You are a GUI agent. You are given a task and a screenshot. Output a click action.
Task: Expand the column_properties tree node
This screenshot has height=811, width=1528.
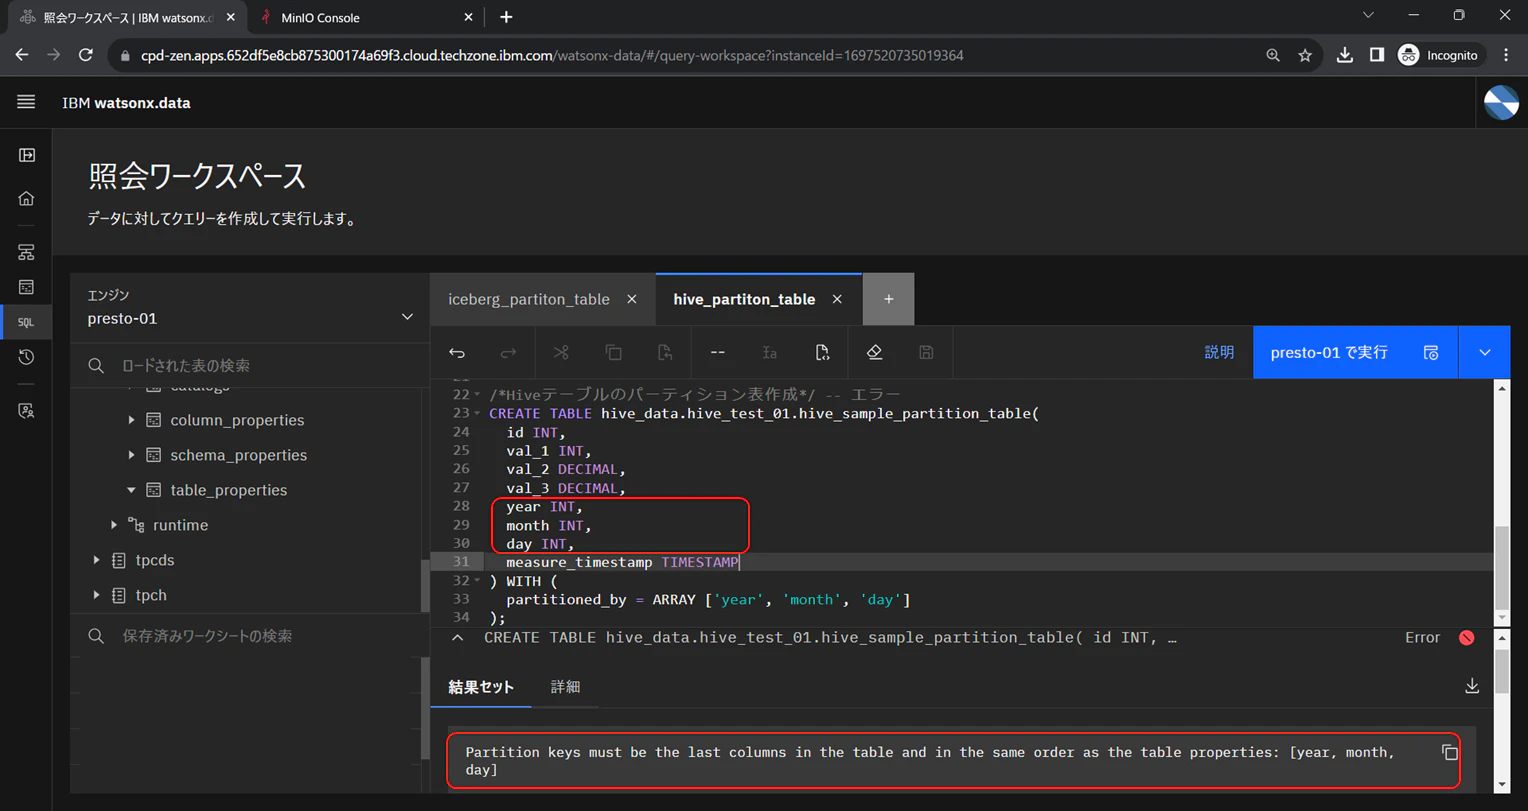click(131, 420)
